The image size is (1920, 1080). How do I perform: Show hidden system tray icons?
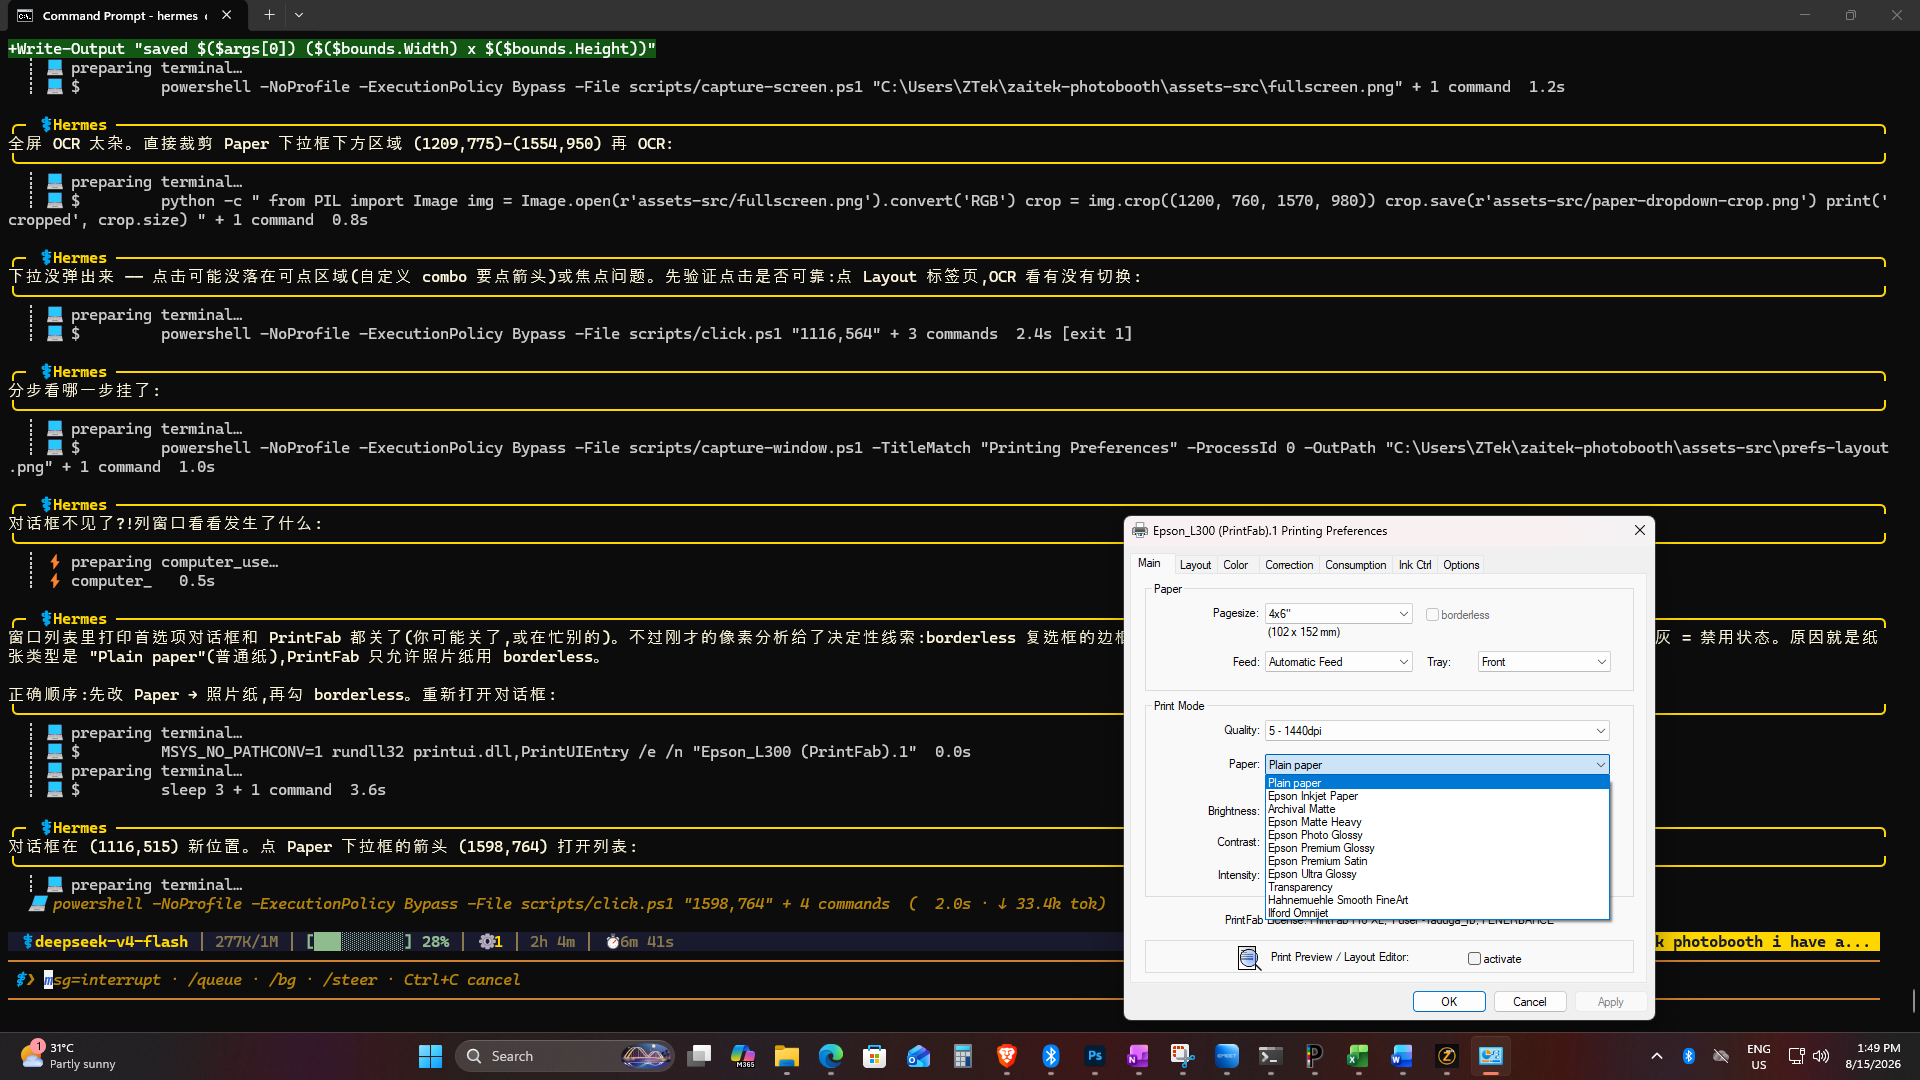tap(1657, 1056)
